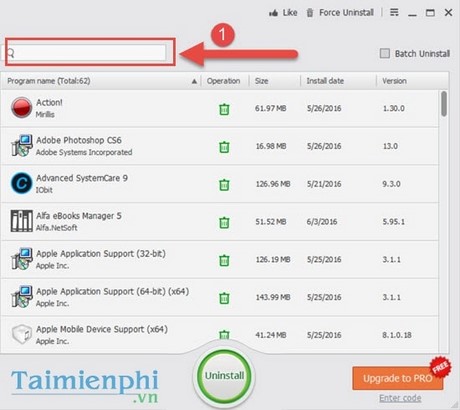Viewport: 460px width, 410px height.
Task: Select the Alfa eBooks Manager bookshelf icon
Action: (22, 221)
